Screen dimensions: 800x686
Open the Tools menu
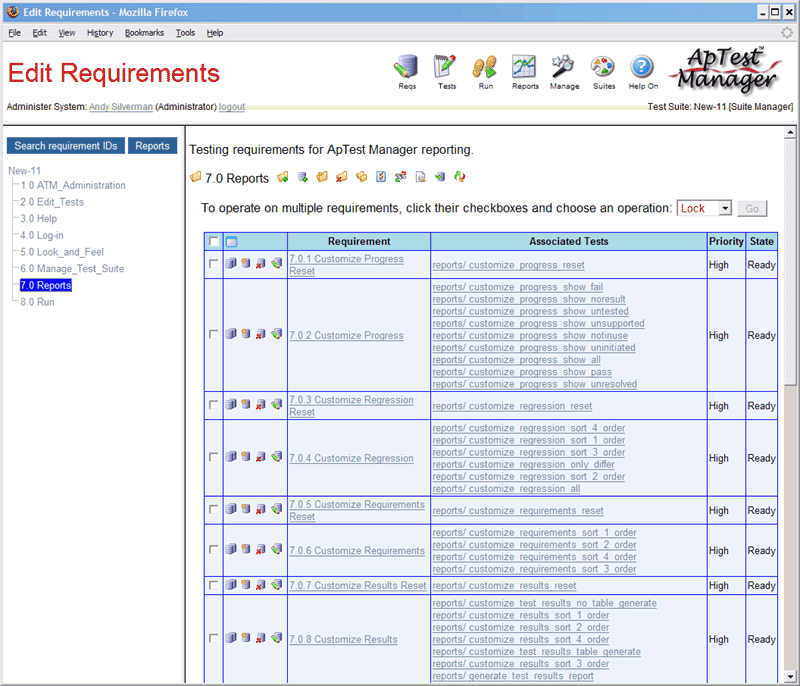pos(185,33)
